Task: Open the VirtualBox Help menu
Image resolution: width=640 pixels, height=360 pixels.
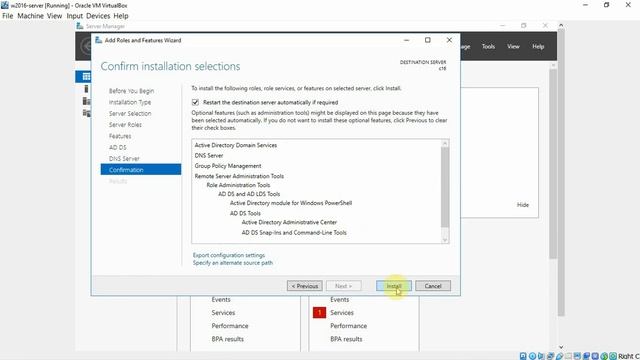Action: tap(121, 16)
